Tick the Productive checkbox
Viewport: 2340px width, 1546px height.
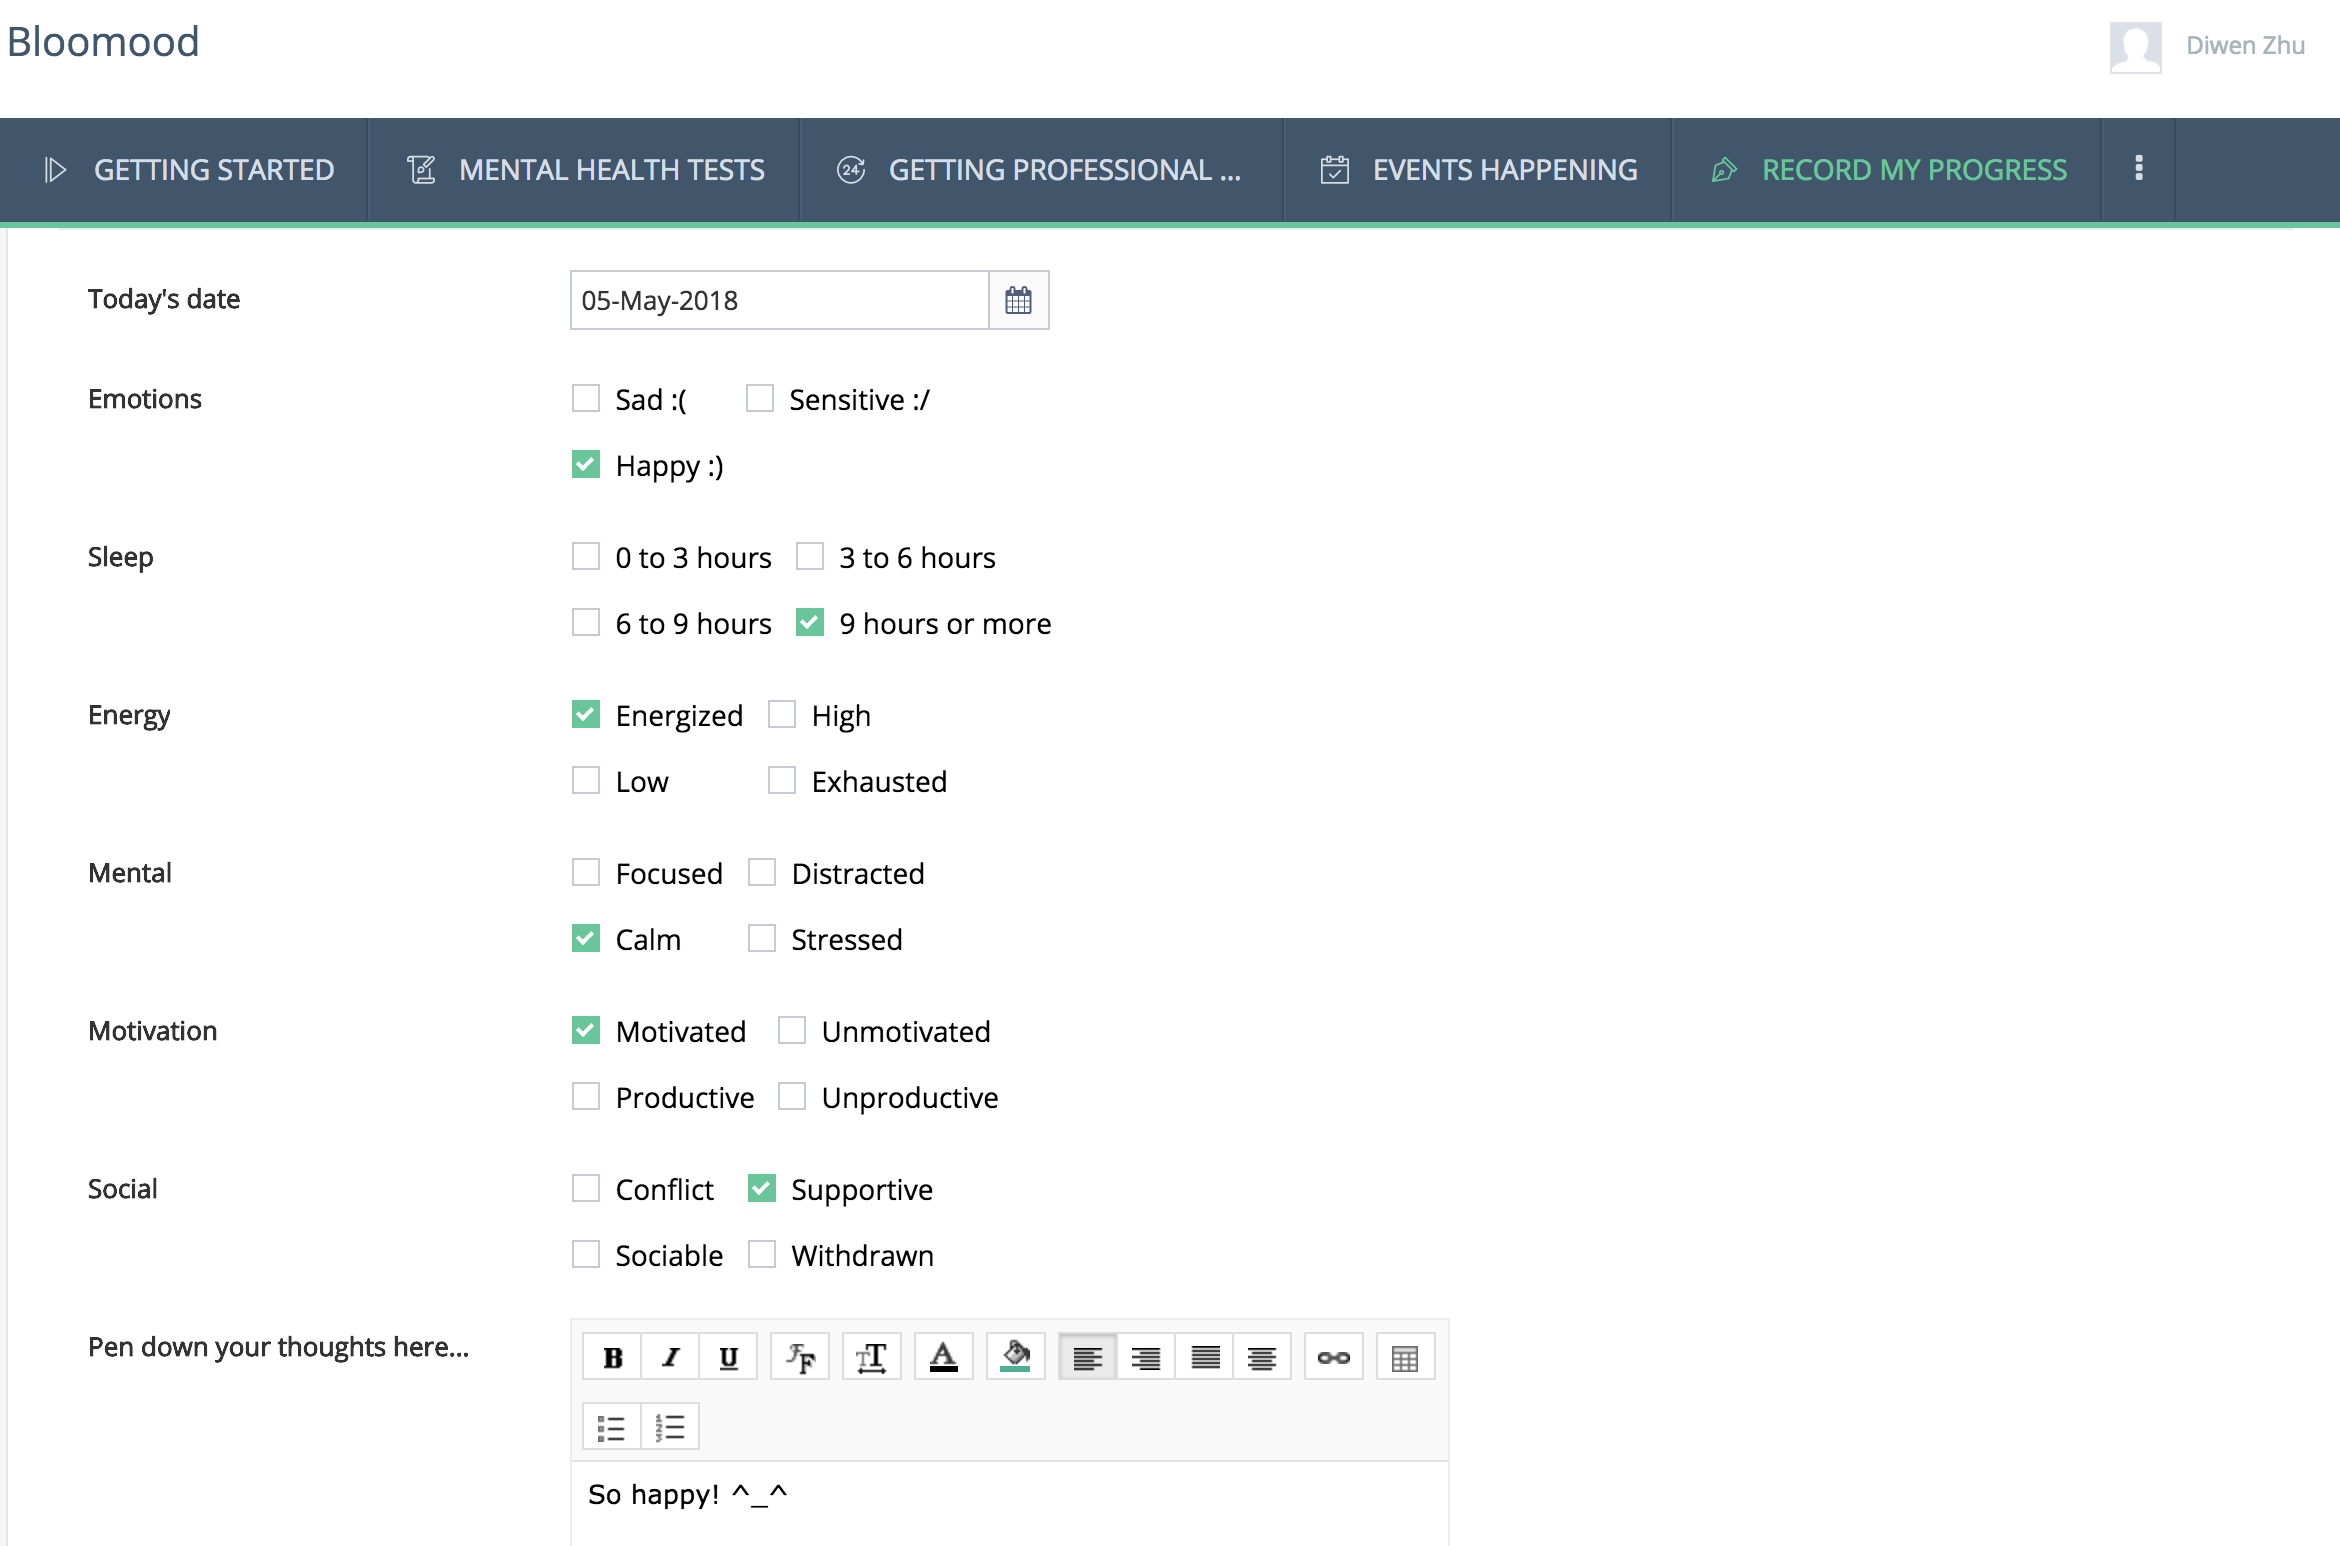pos(586,1097)
